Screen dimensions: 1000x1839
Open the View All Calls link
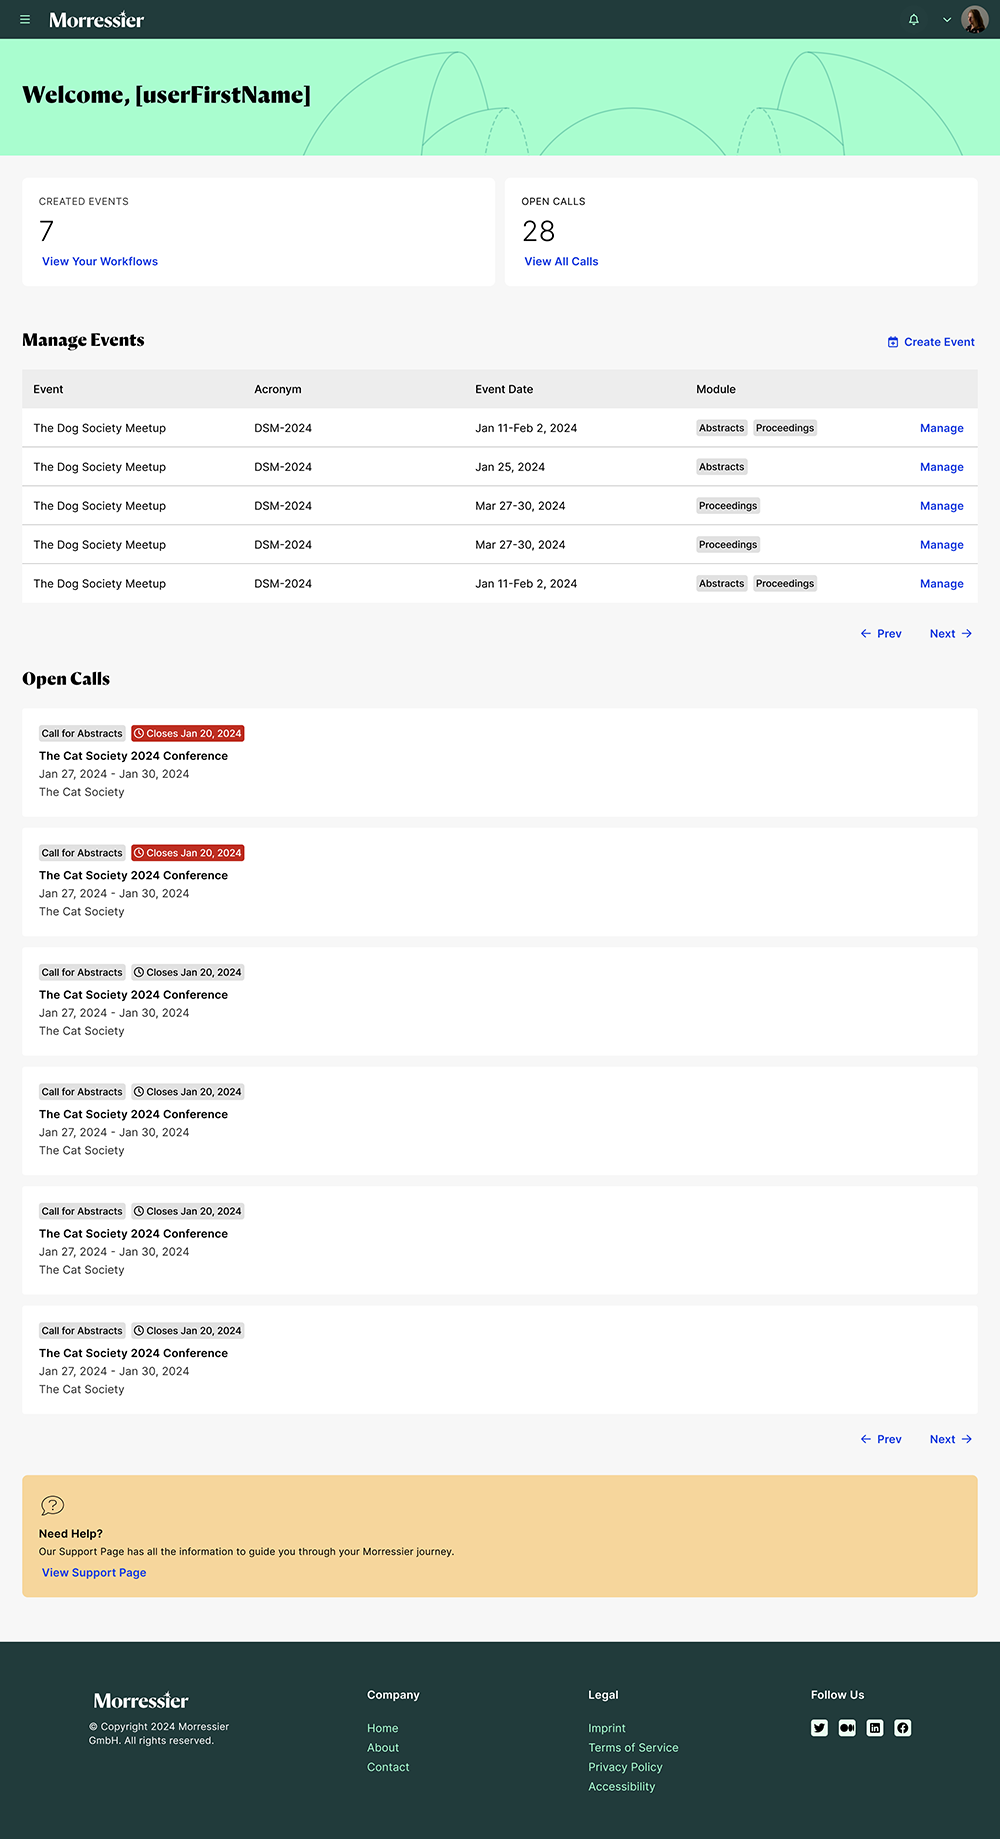tap(561, 262)
